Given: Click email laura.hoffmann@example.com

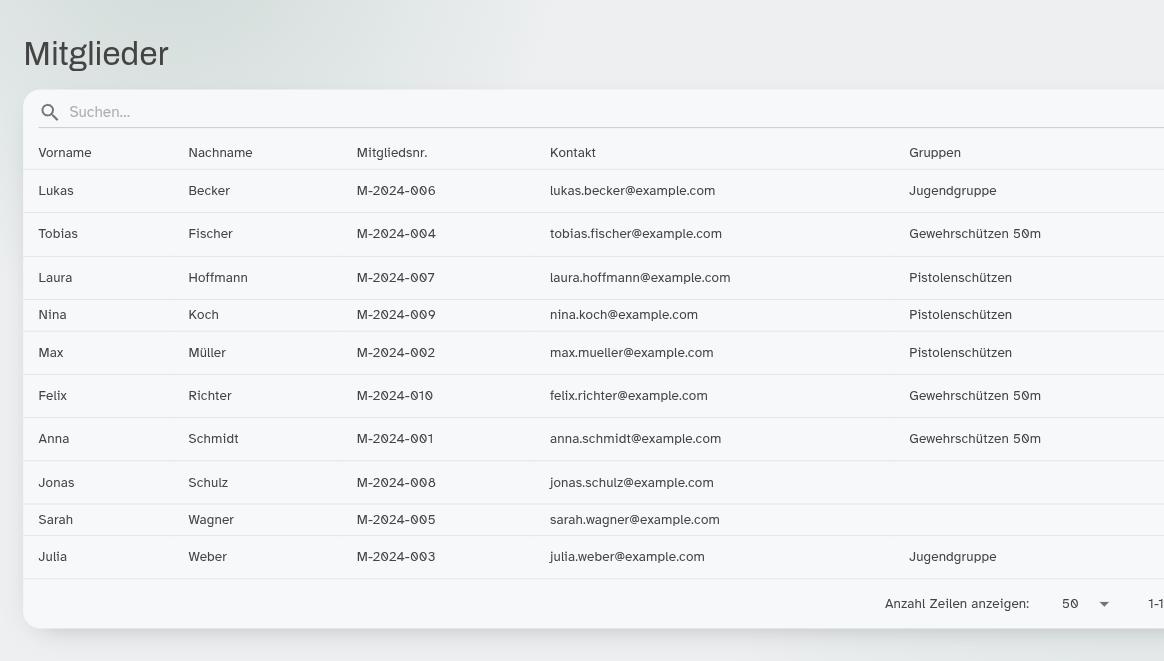Looking at the screenshot, I should pyautogui.click(x=641, y=278).
